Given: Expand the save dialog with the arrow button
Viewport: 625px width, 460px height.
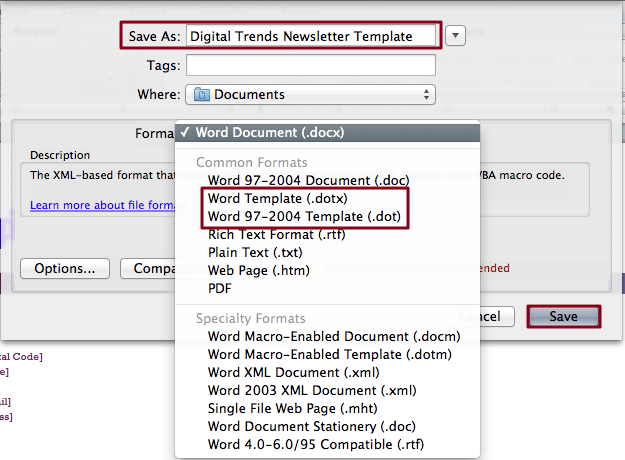Looking at the screenshot, I should (x=455, y=36).
